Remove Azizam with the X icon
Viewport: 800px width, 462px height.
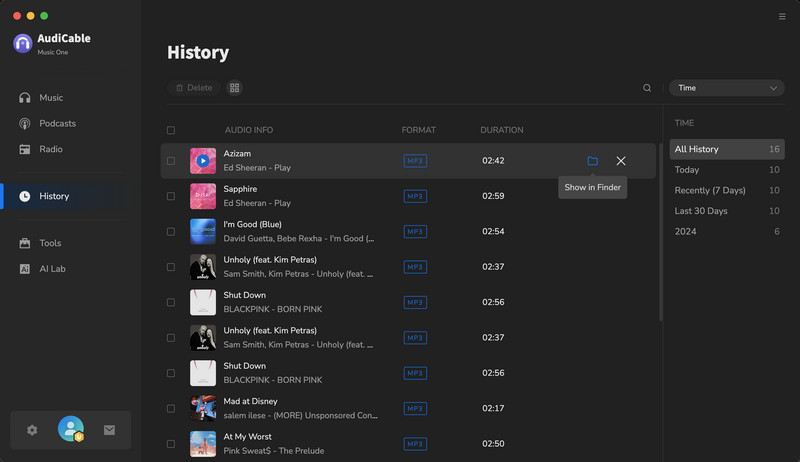621,161
